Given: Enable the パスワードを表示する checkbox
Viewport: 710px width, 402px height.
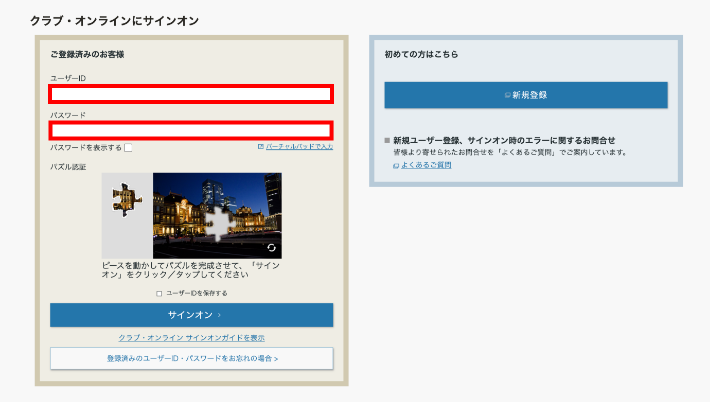Looking at the screenshot, I should 128,148.
